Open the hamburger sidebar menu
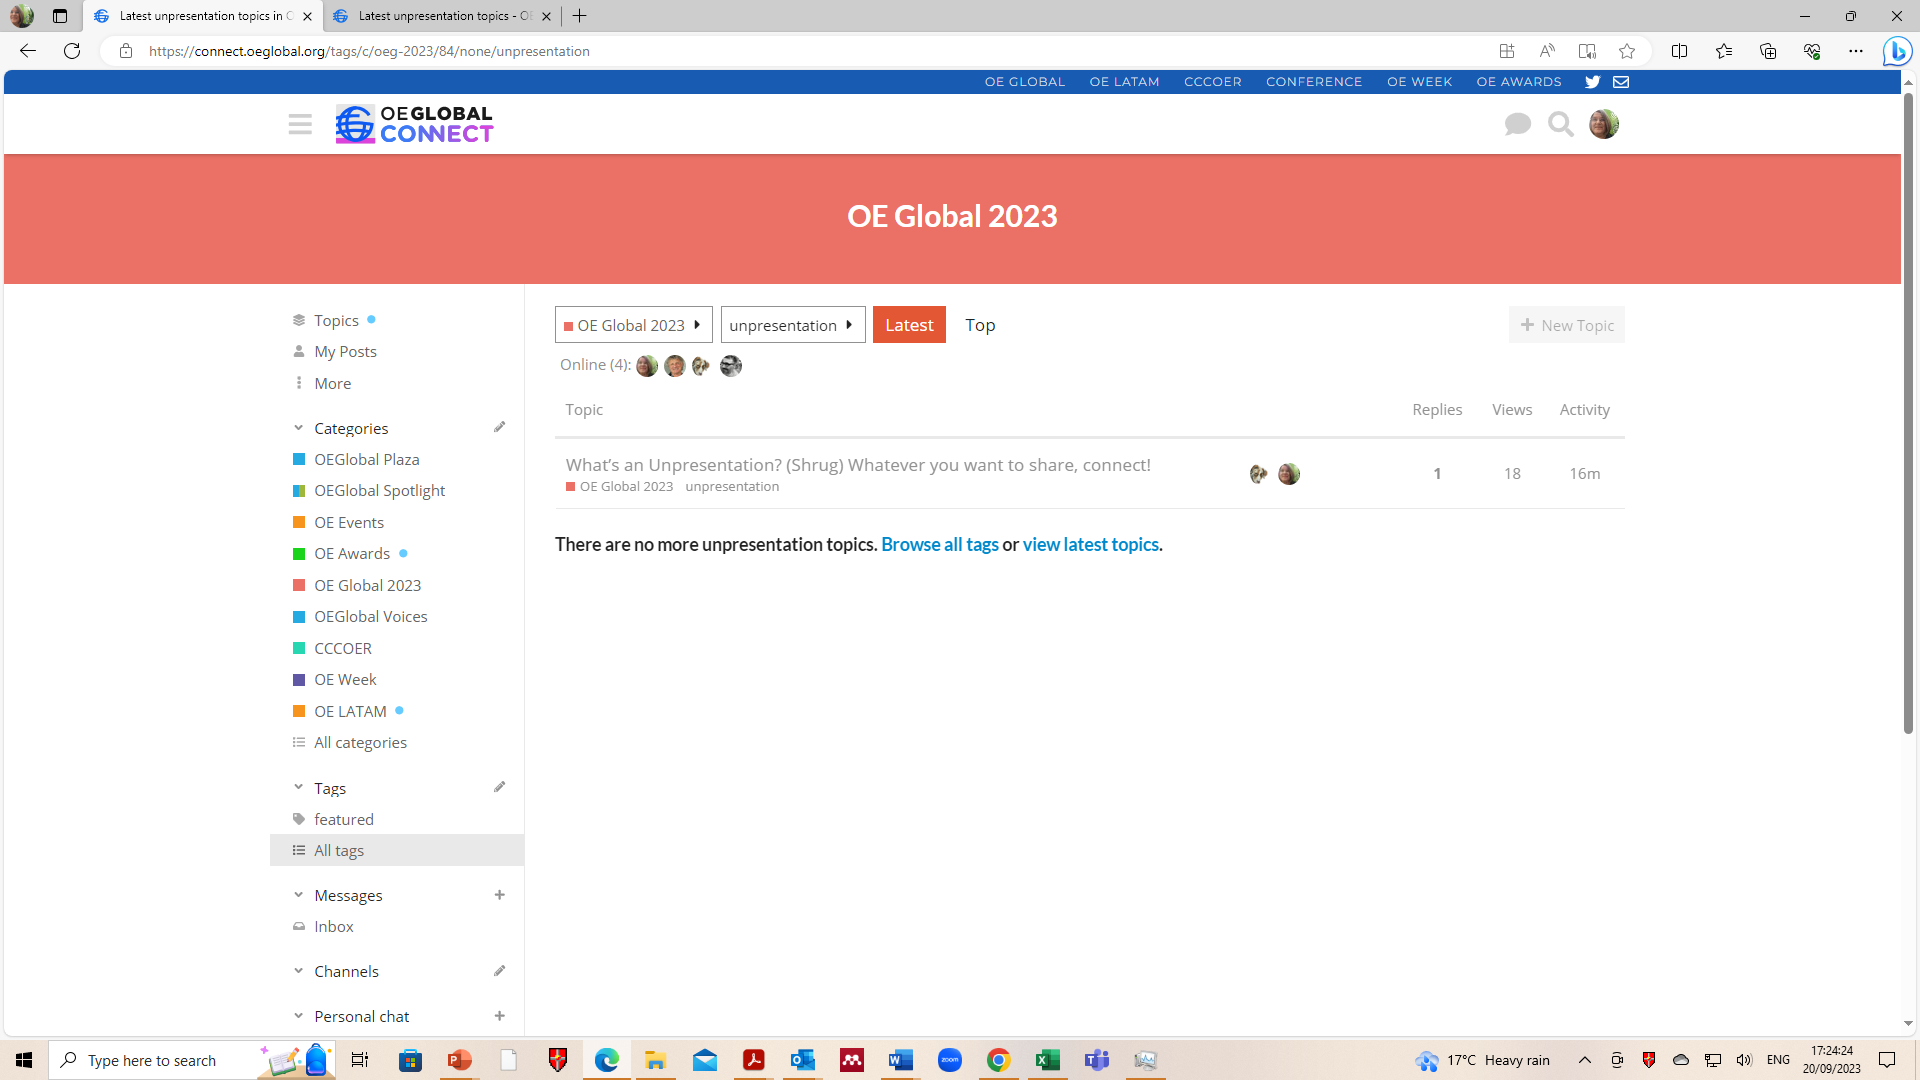 (300, 124)
